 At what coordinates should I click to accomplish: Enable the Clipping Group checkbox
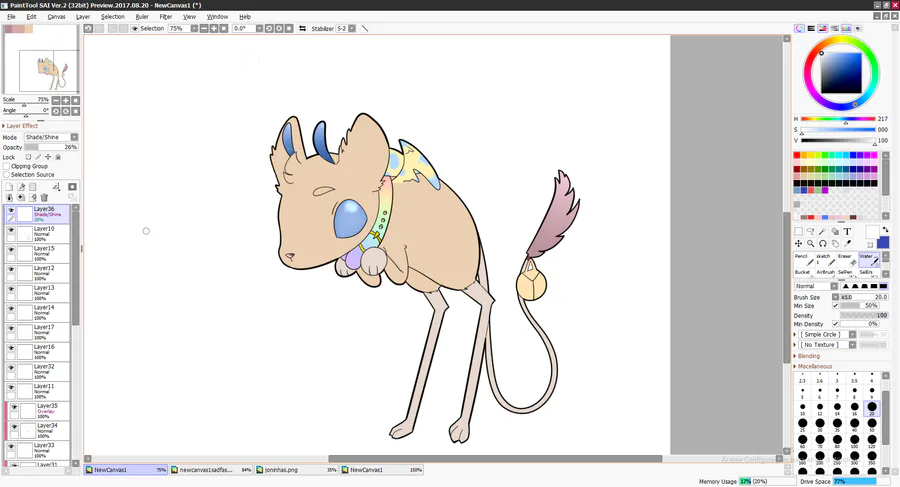7,166
